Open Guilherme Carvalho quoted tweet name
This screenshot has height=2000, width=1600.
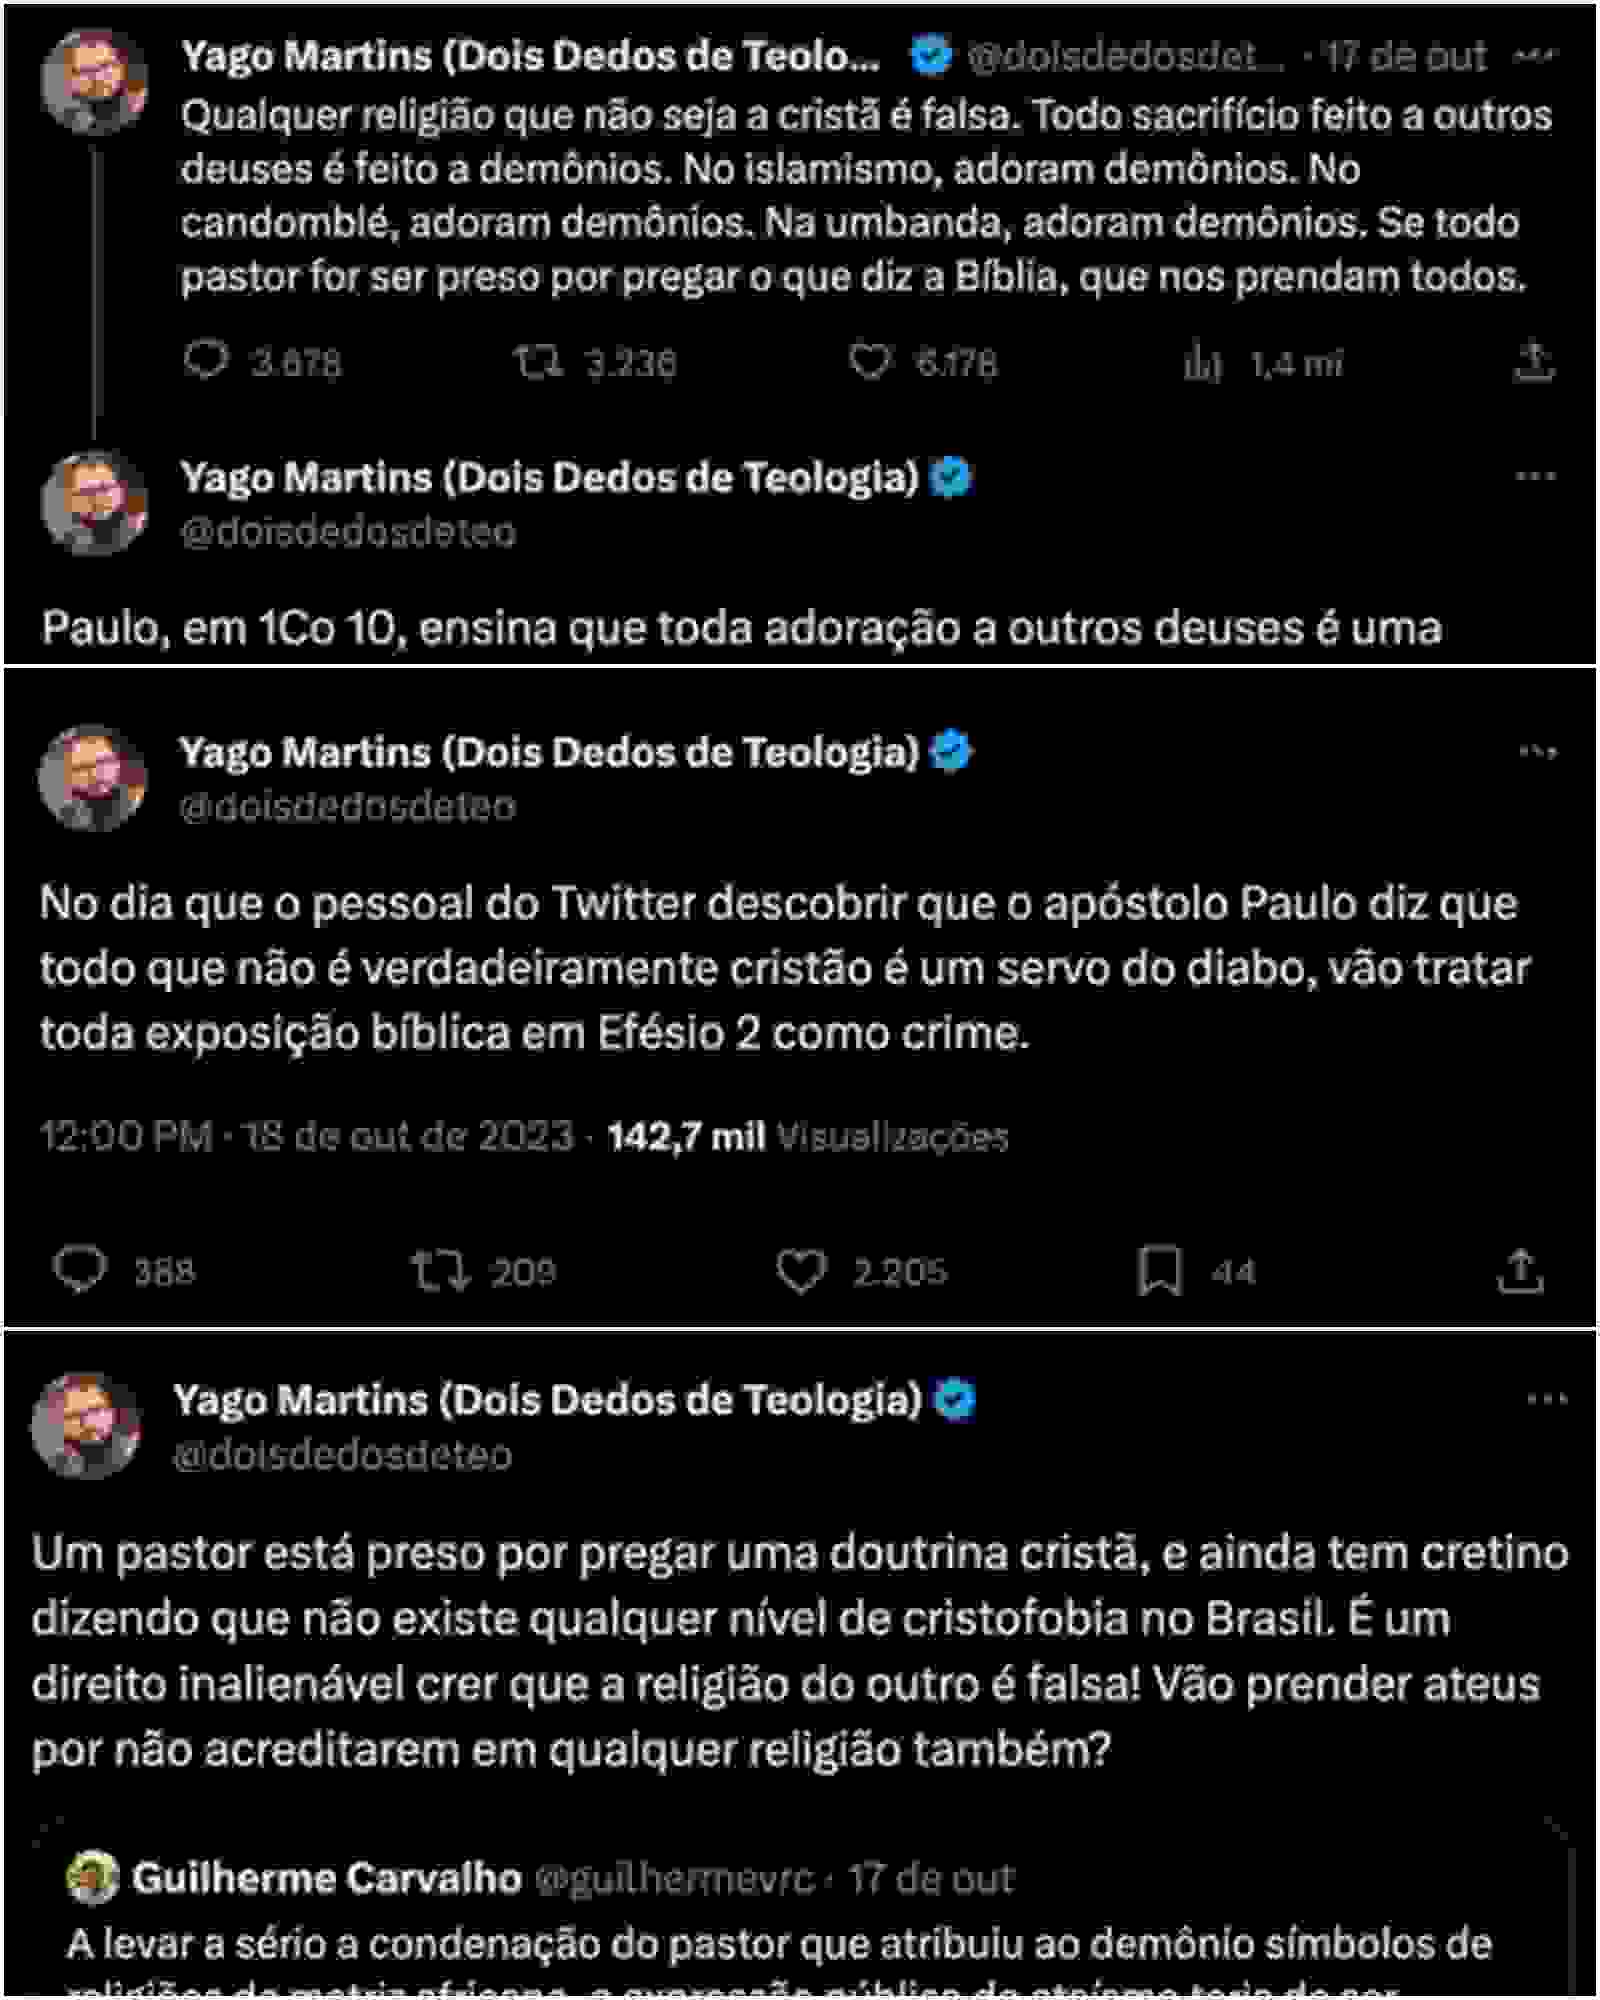click(x=327, y=1878)
